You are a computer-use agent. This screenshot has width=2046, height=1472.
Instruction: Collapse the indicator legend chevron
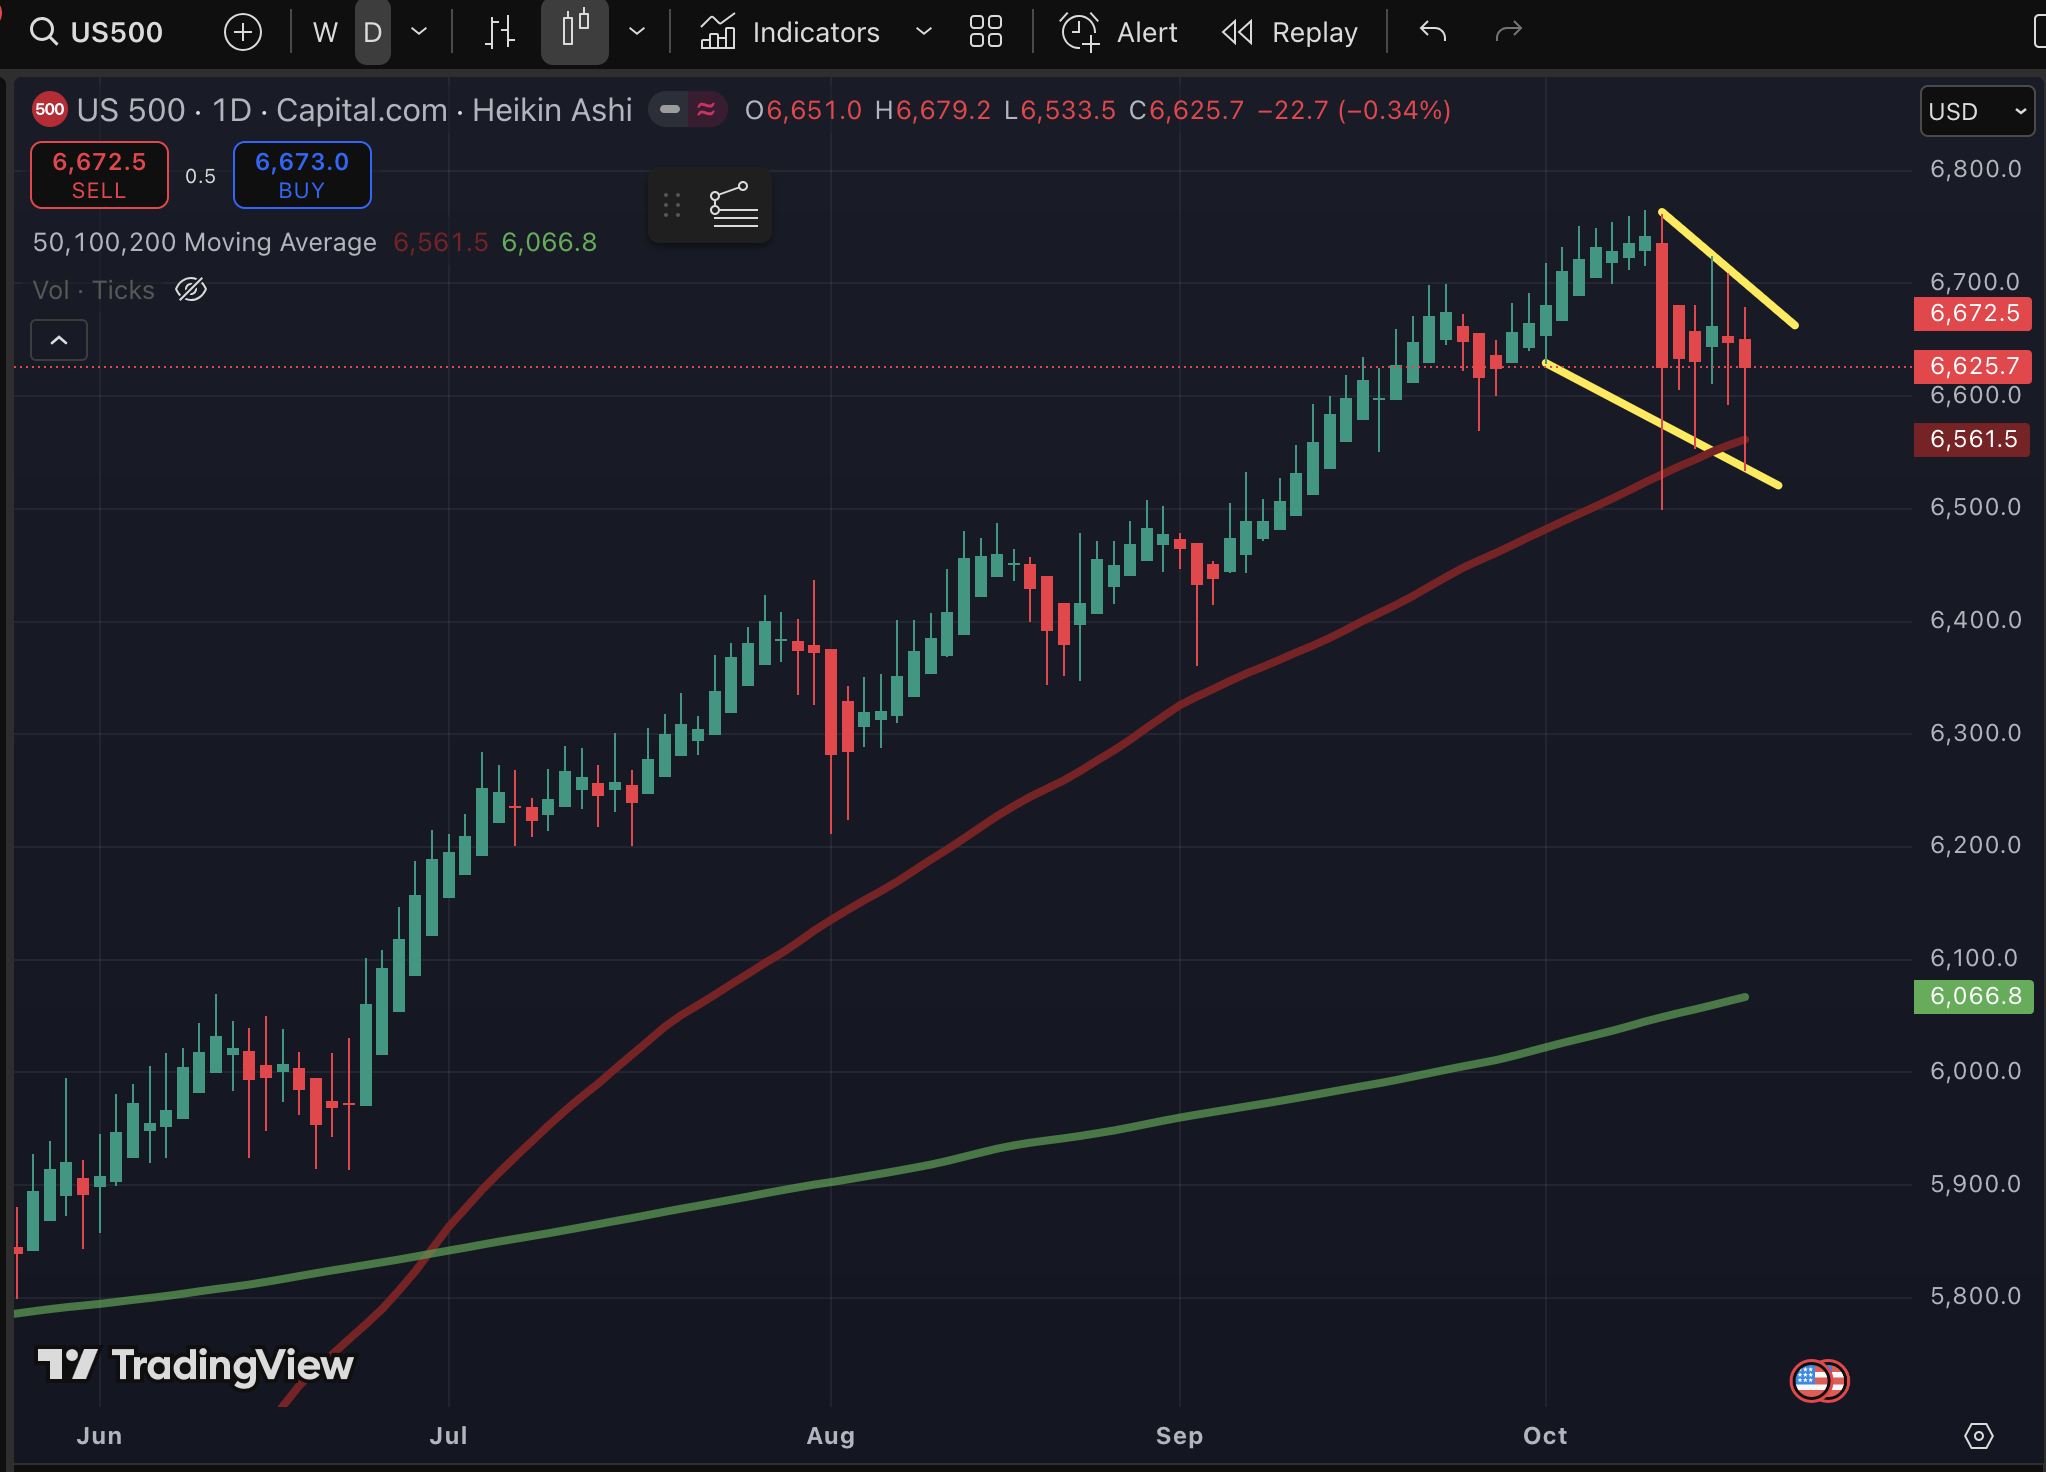(x=59, y=340)
